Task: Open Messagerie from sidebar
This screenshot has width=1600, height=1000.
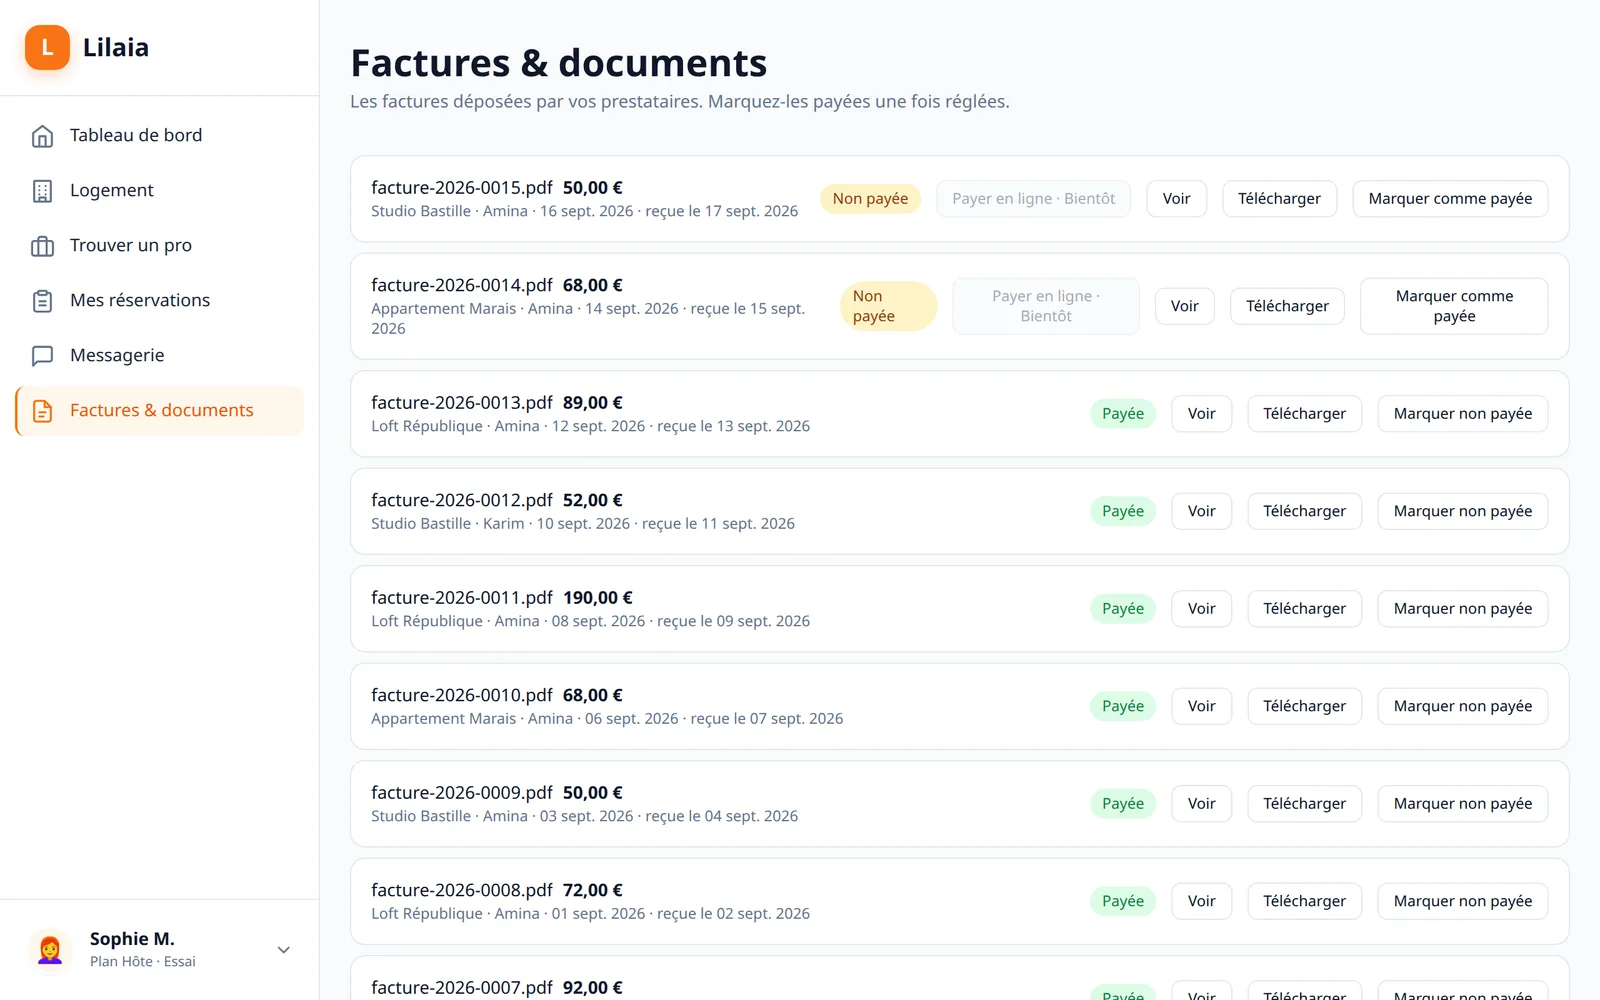Action: click(x=160, y=356)
